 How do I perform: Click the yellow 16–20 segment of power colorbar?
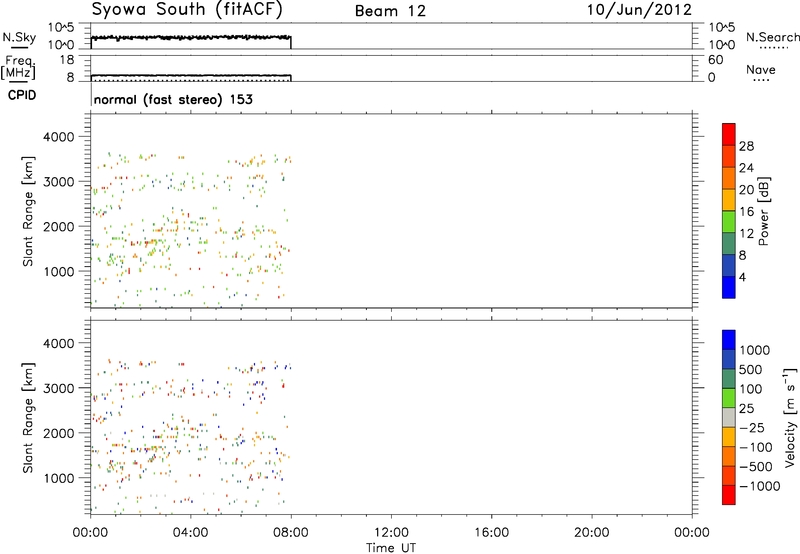click(729, 199)
